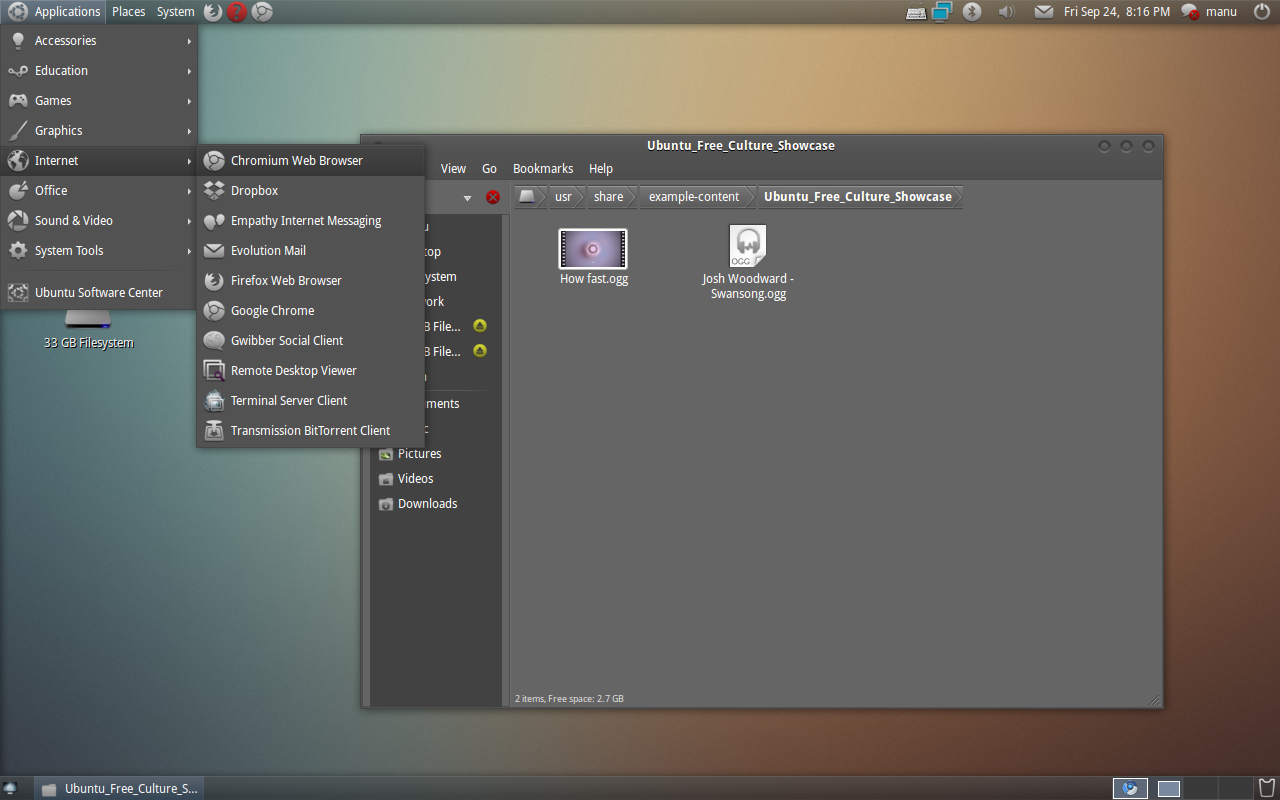1280x800 pixels.
Task: Start Gwibber Social Client
Action: coord(310,340)
